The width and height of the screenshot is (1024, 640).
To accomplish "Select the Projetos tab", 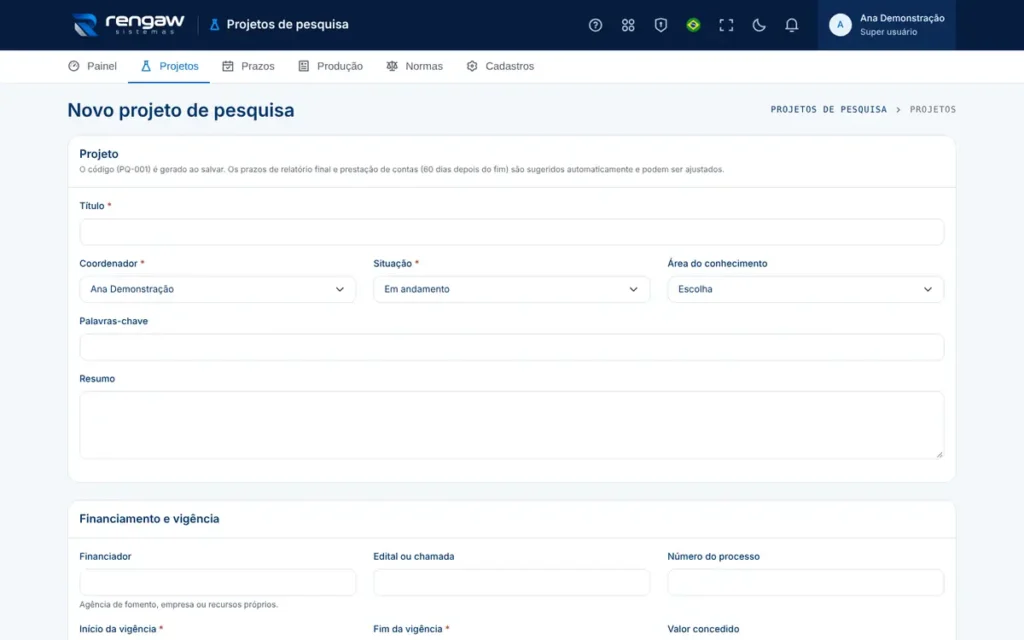I will pyautogui.click(x=169, y=66).
